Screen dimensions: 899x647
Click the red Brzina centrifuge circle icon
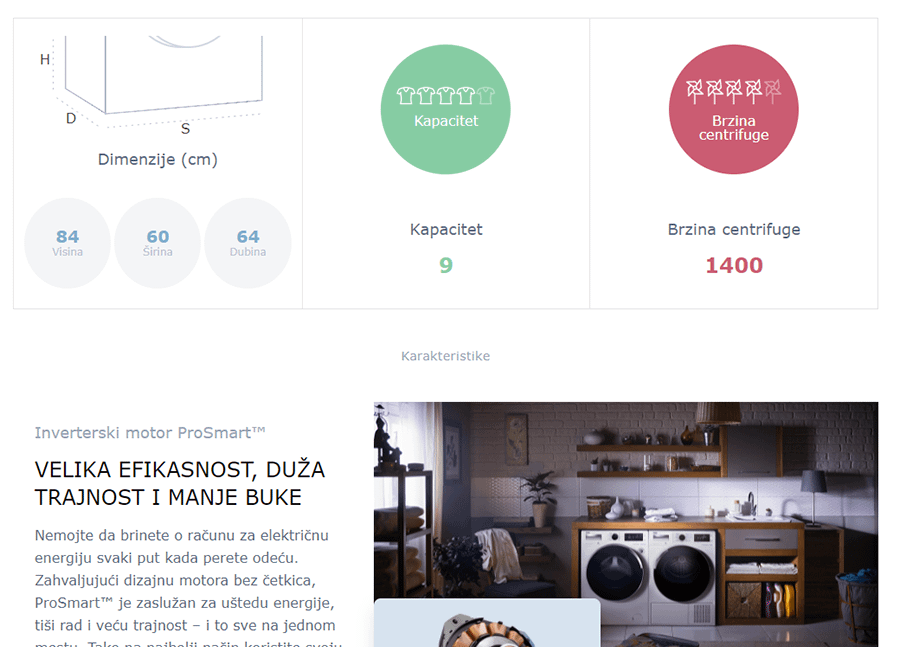pos(733,110)
